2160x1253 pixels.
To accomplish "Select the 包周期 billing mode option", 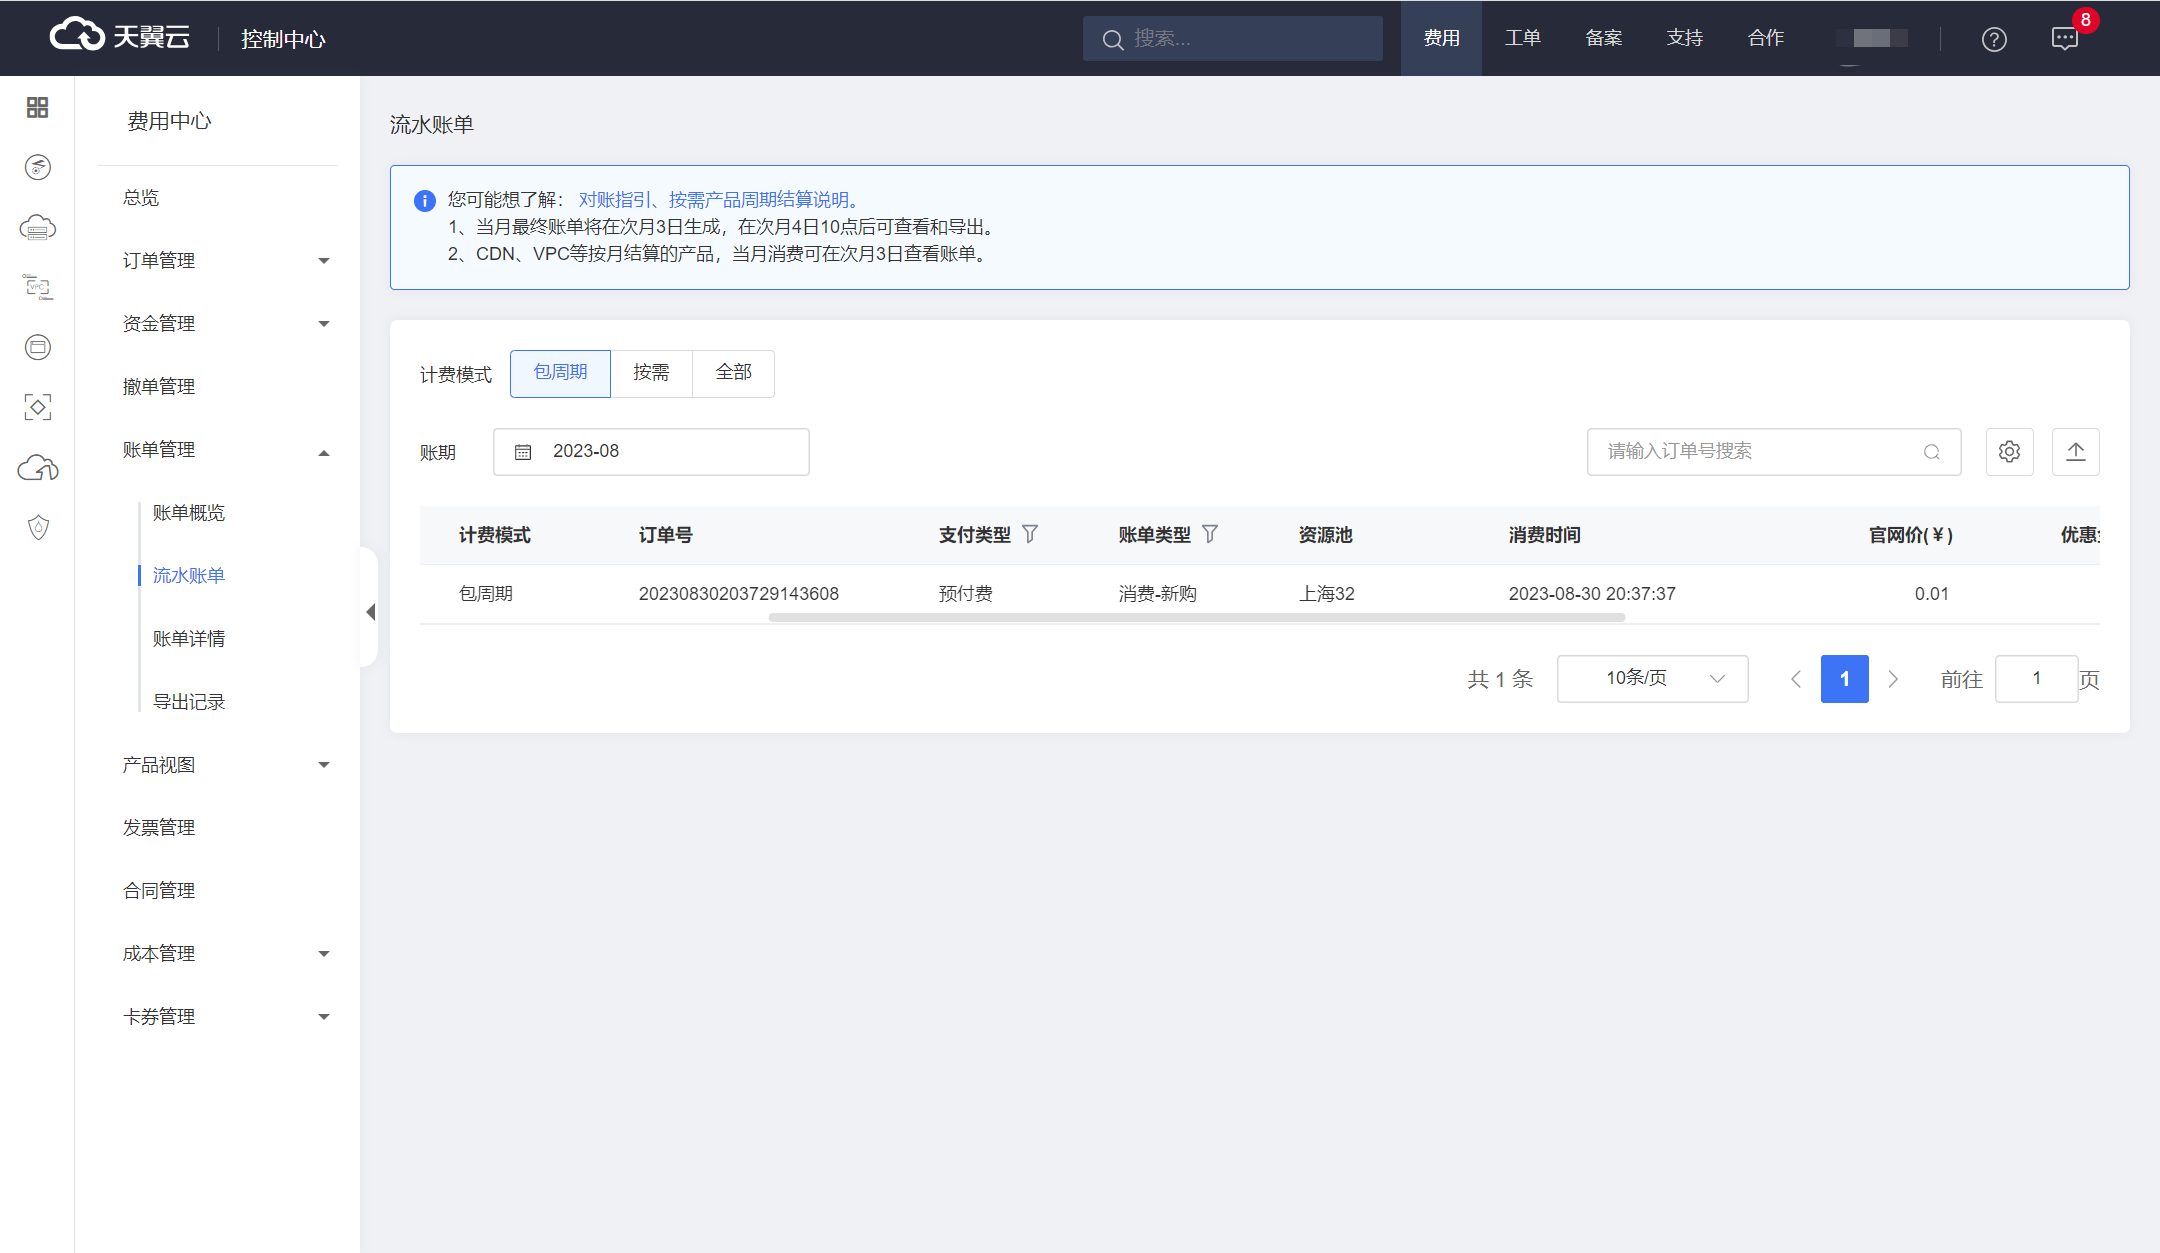I will [x=560, y=373].
